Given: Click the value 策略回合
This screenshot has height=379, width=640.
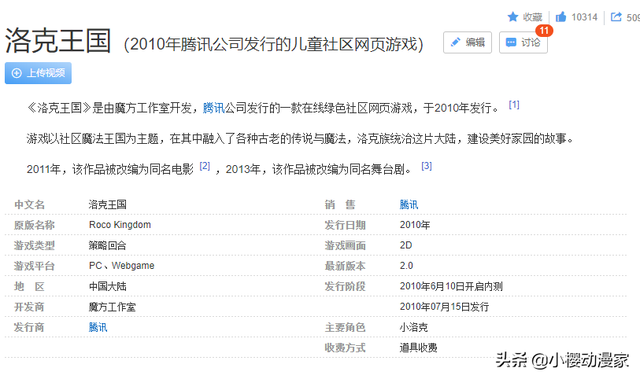Looking at the screenshot, I should pyautogui.click(x=107, y=245).
